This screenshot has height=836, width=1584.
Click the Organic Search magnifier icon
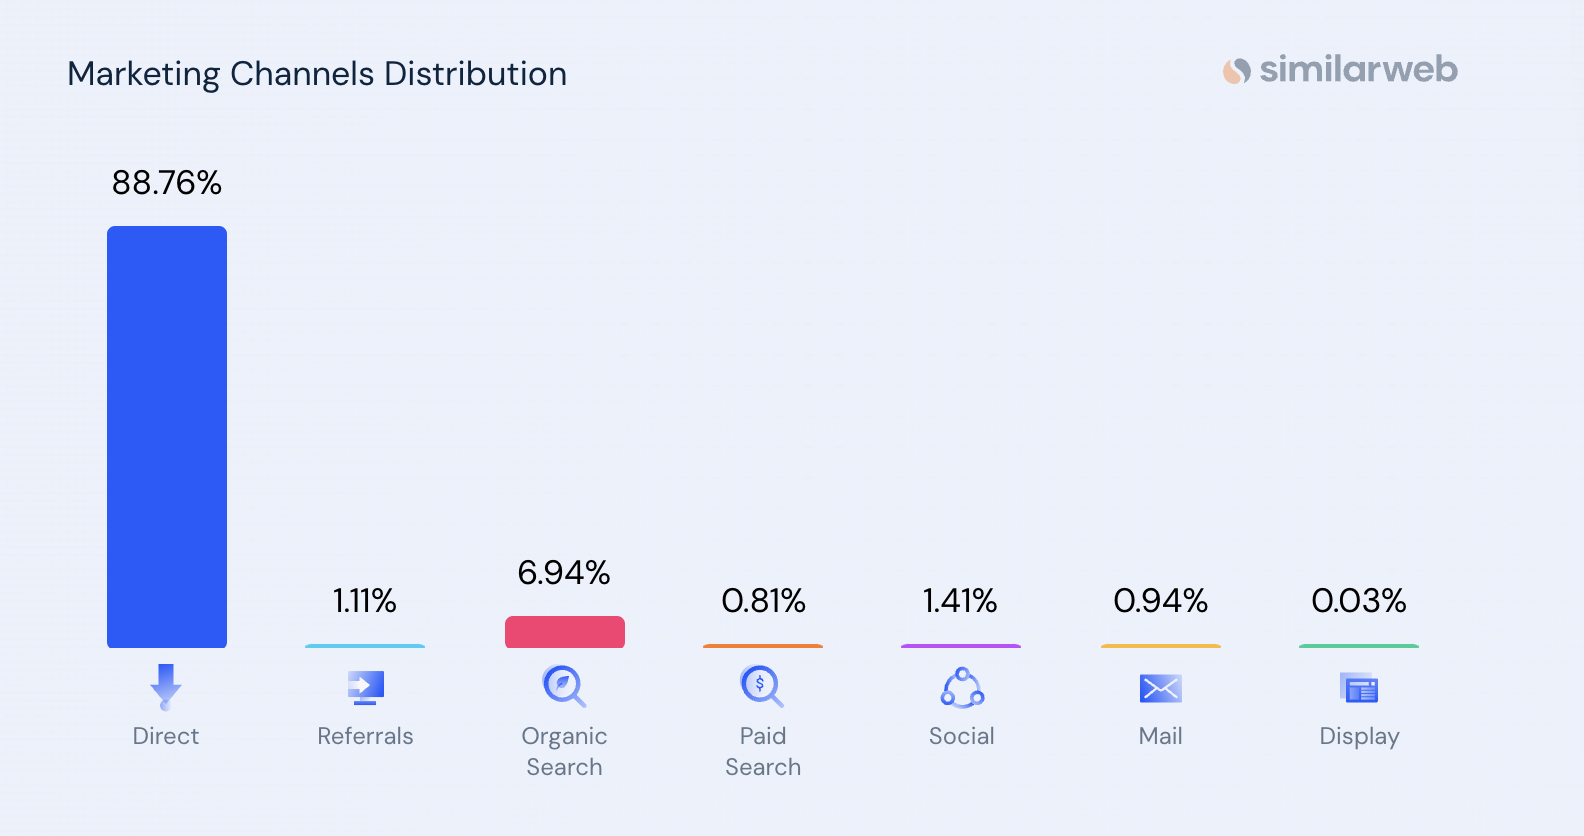[x=564, y=687]
